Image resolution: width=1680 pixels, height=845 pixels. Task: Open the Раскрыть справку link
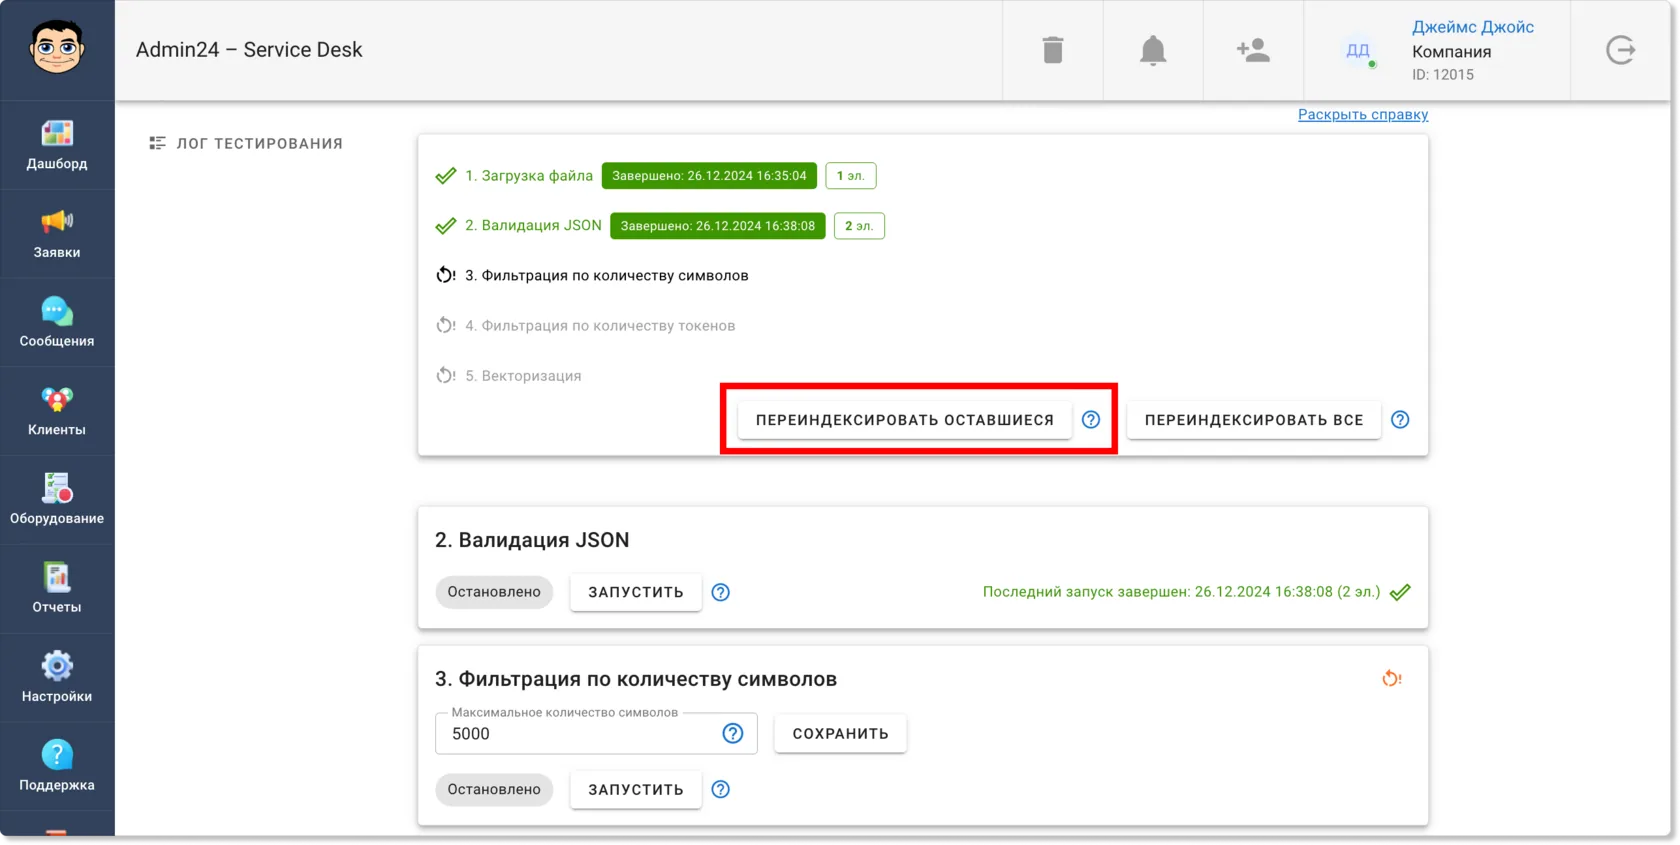1363,114
